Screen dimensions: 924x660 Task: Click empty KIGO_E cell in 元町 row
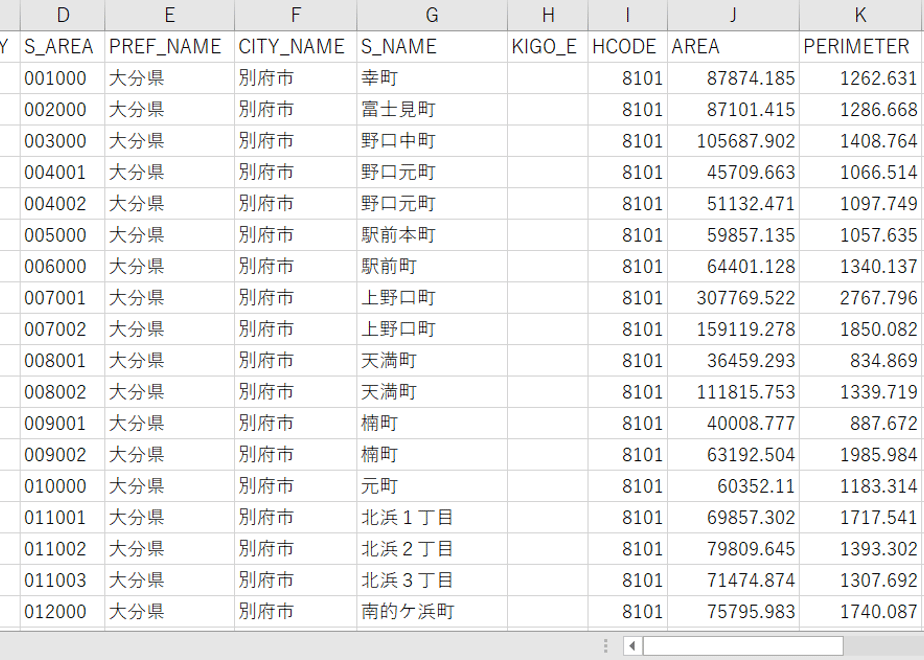(x=548, y=486)
